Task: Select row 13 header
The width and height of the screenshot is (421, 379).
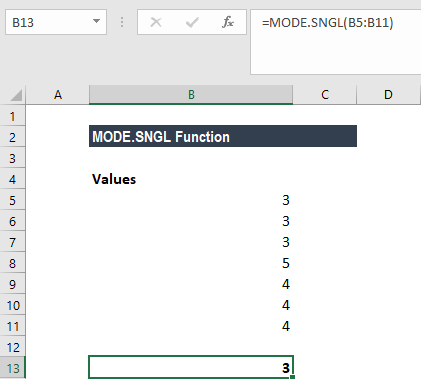Action: point(13,368)
